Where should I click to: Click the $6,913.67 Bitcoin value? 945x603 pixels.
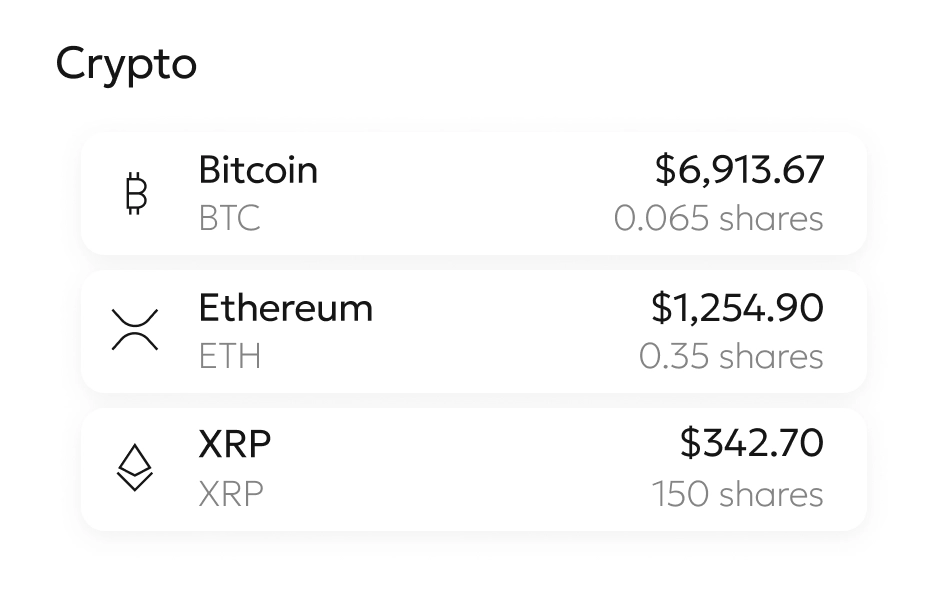coord(739,170)
